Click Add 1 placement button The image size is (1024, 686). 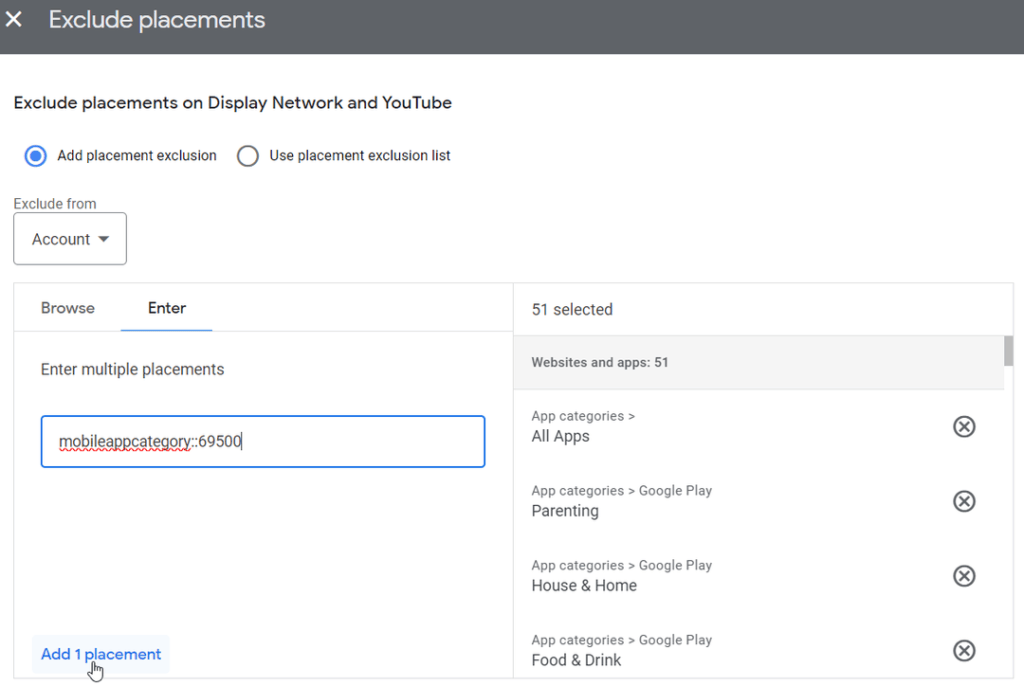pos(101,654)
